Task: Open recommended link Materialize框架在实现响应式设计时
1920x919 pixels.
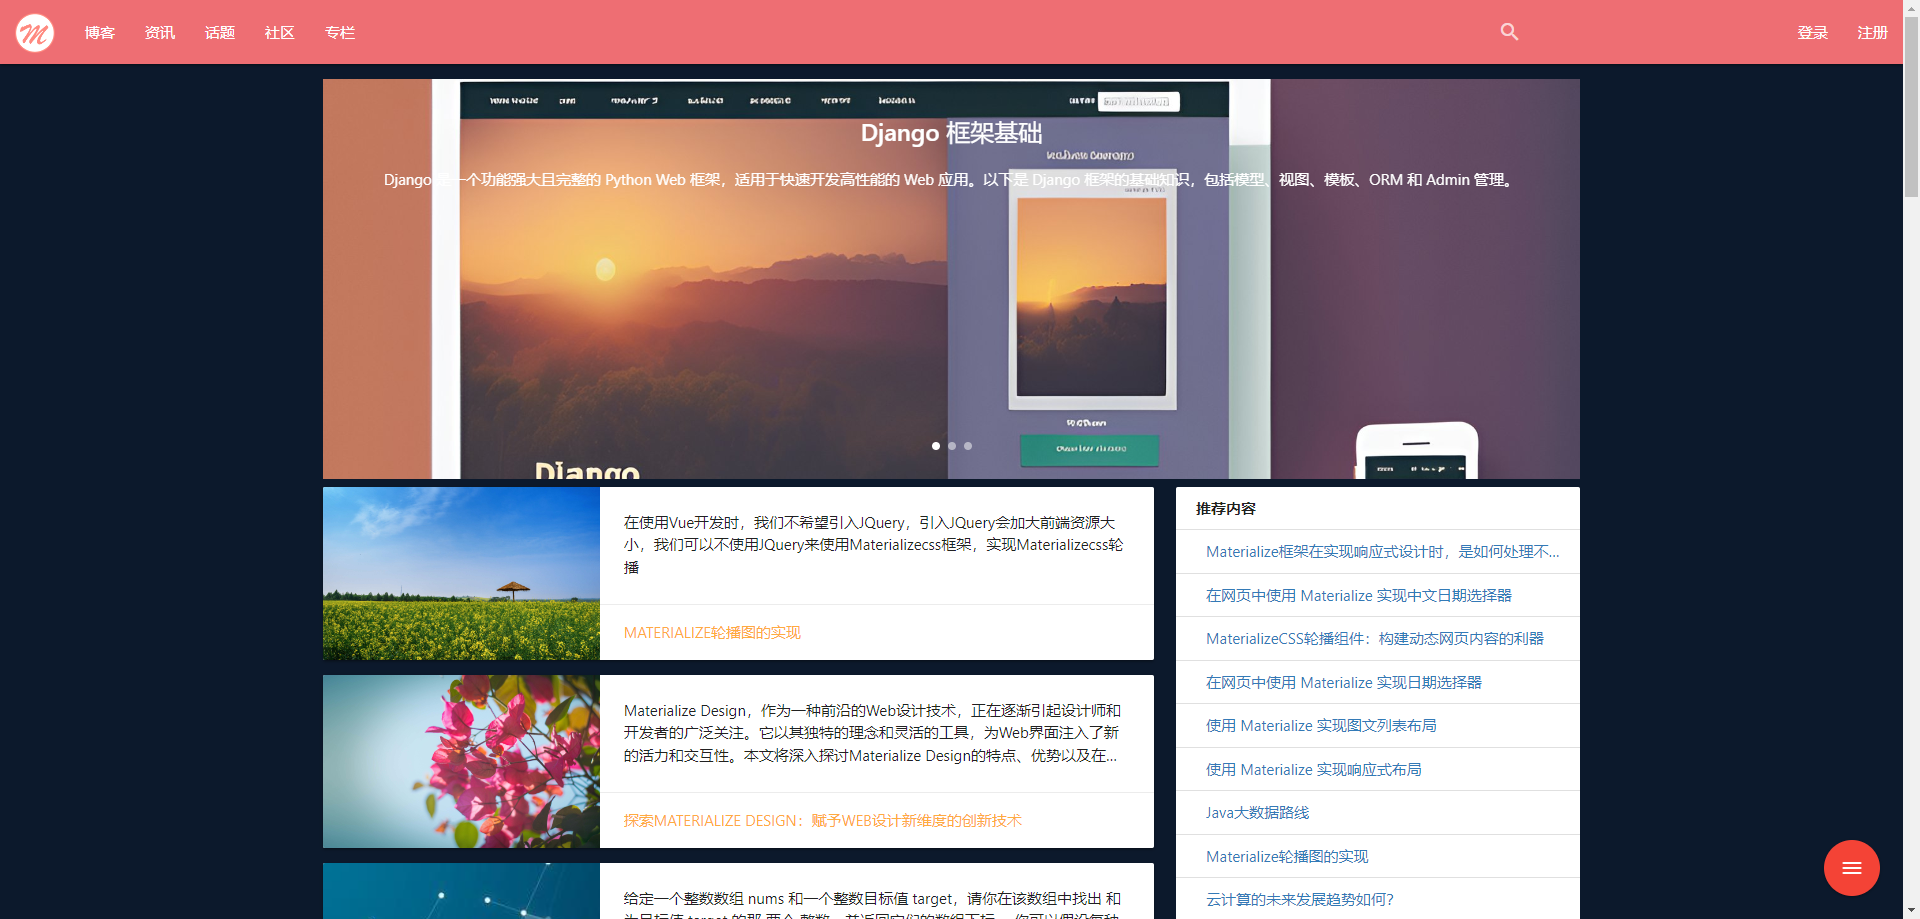Action: (x=1382, y=552)
